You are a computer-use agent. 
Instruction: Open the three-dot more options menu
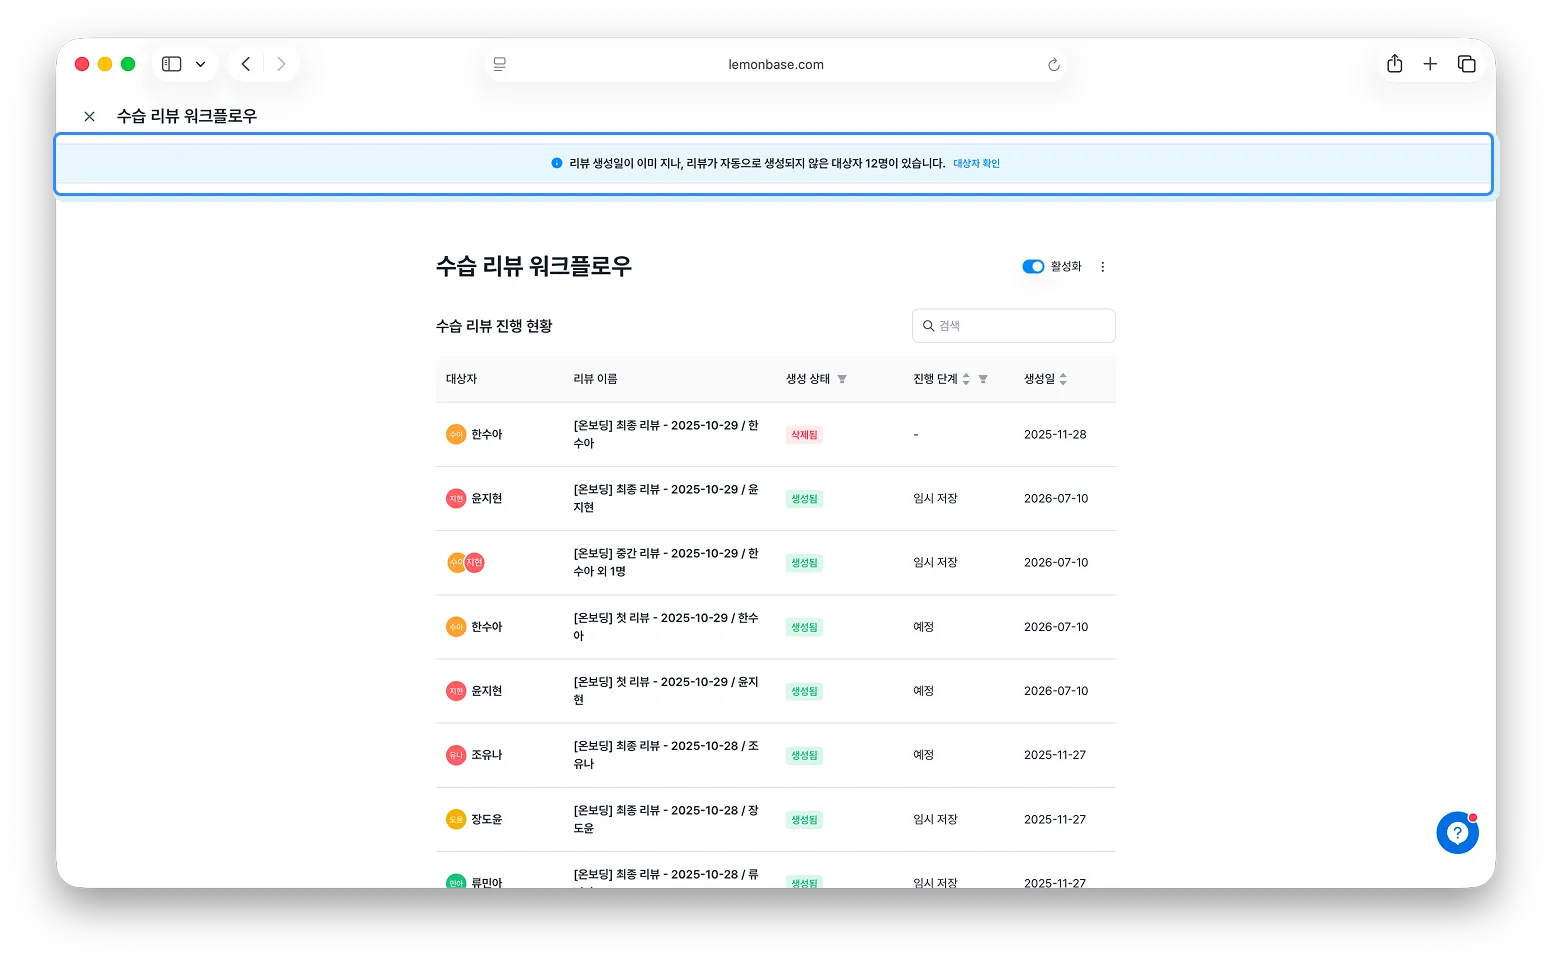[x=1103, y=267]
